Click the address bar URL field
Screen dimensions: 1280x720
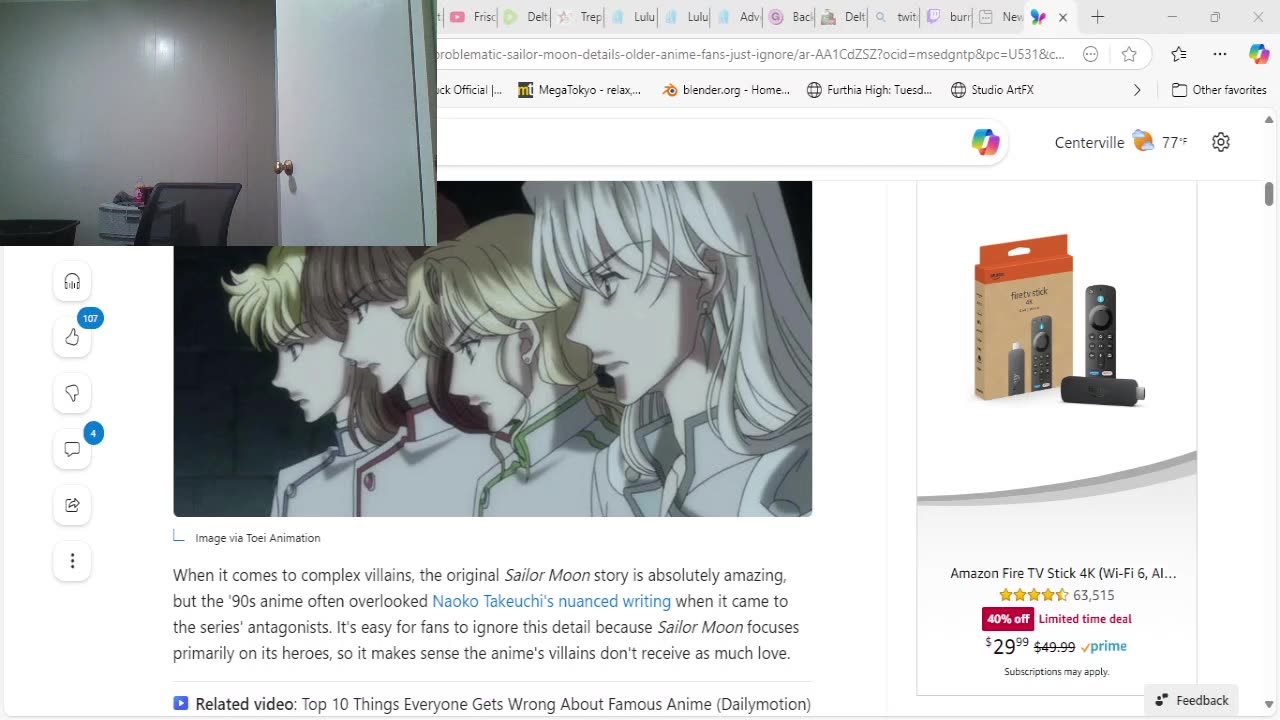tap(750, 54)
